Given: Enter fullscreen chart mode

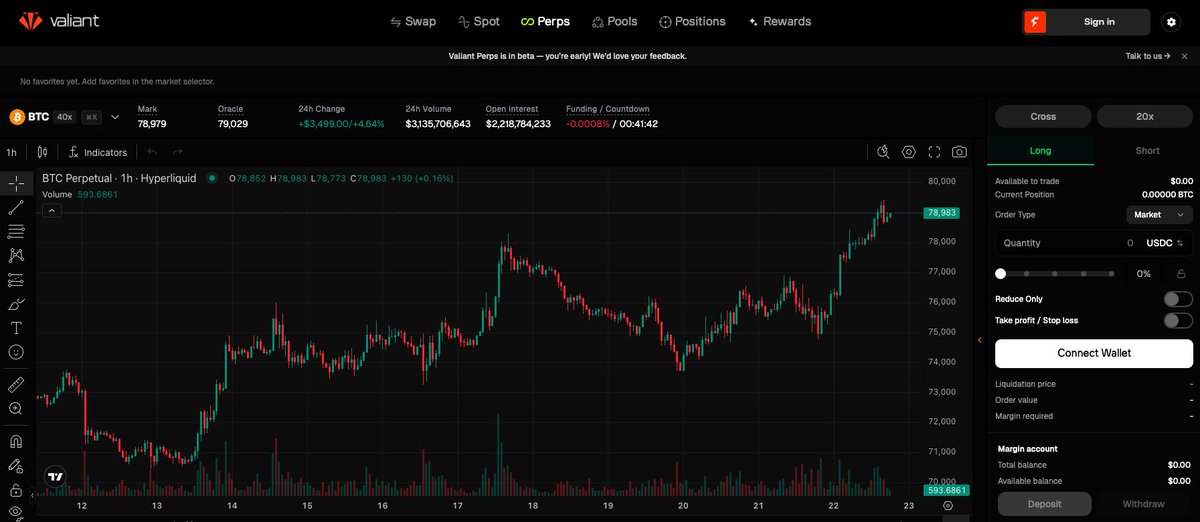Looking at the screenshot, I should click(934, 152).
